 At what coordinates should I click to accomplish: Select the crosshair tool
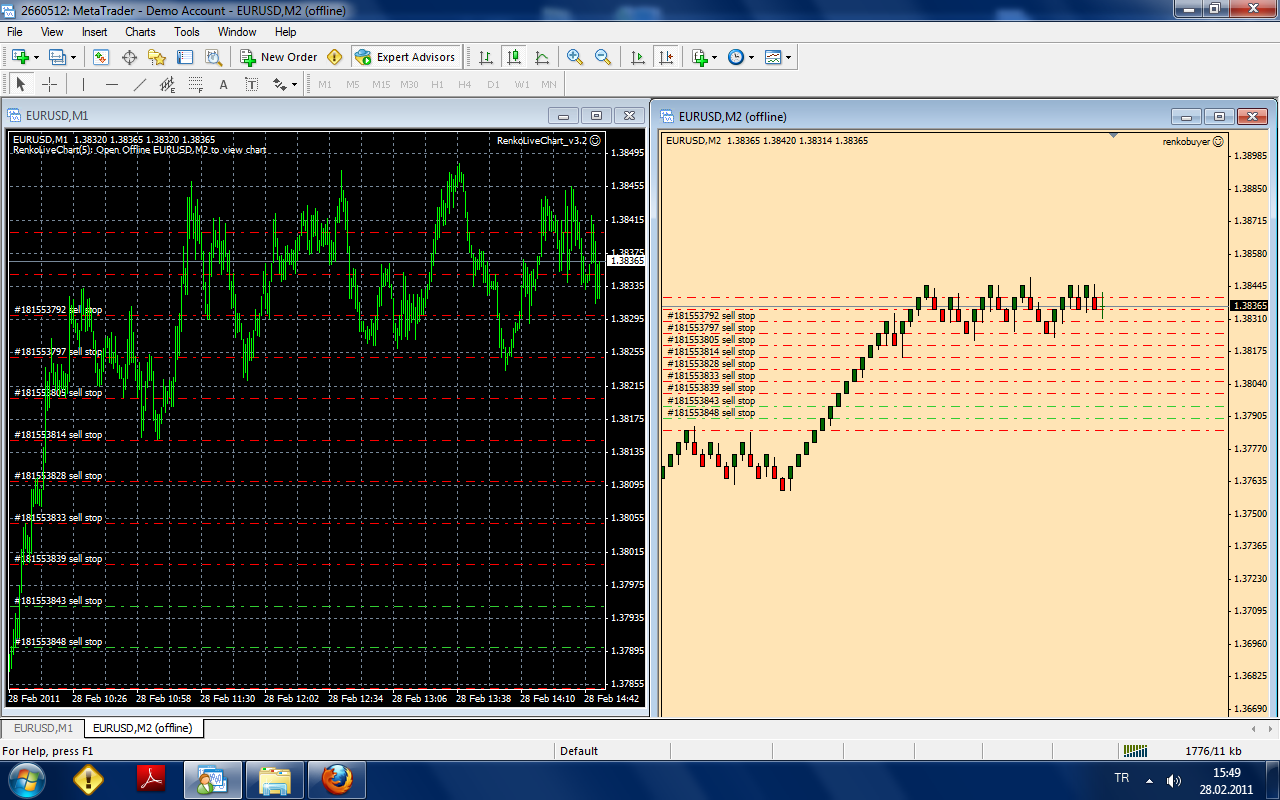(x=49, y=85)
